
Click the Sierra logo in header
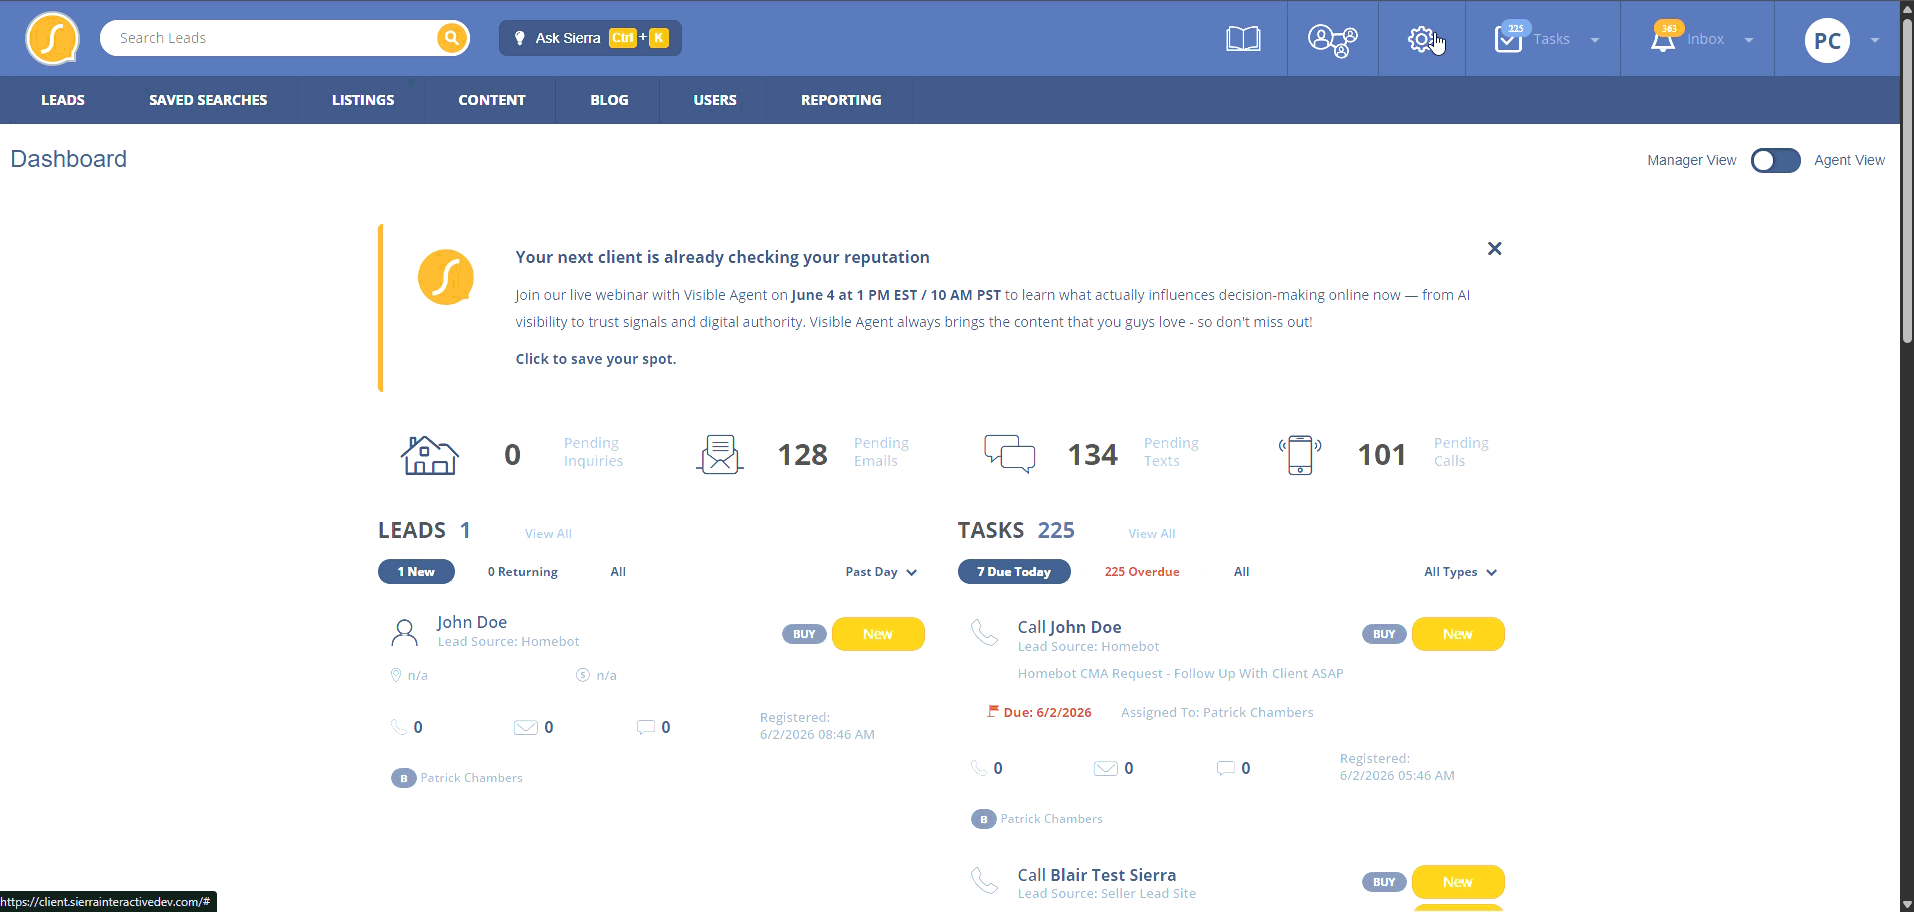[x=52, y=39]
